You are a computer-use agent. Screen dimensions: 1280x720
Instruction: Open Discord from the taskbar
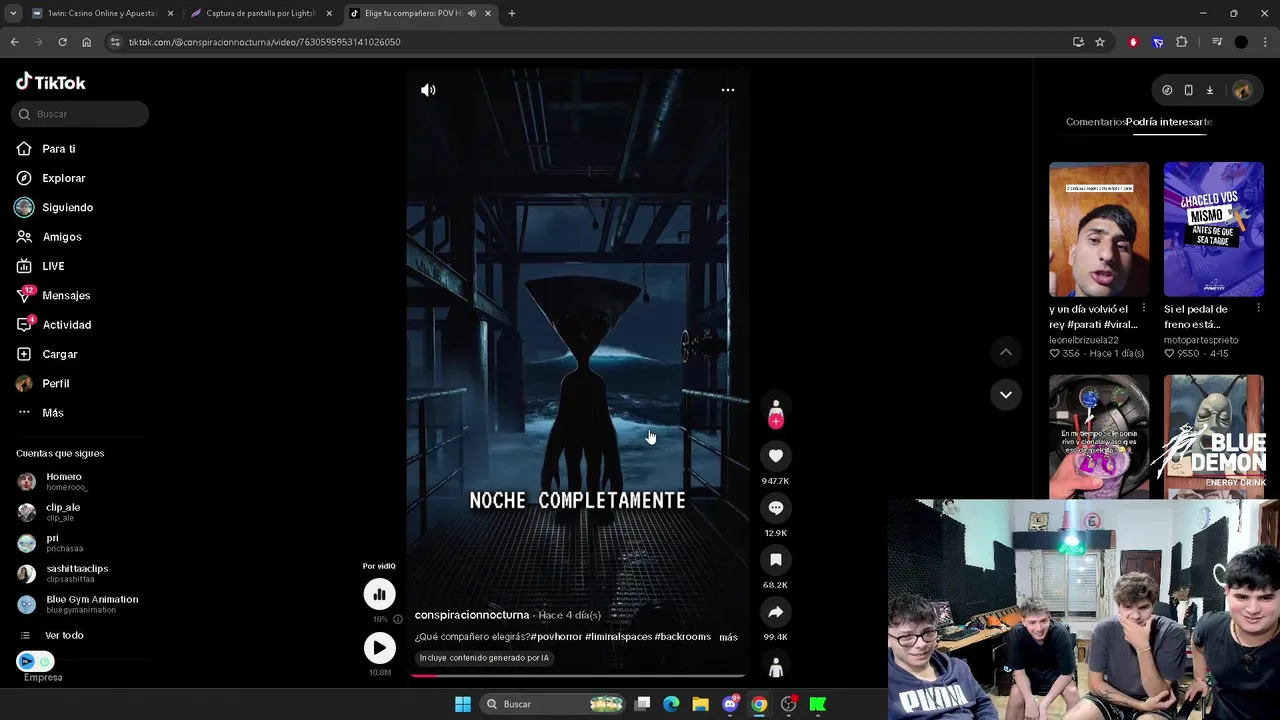[x=730, y=704]
